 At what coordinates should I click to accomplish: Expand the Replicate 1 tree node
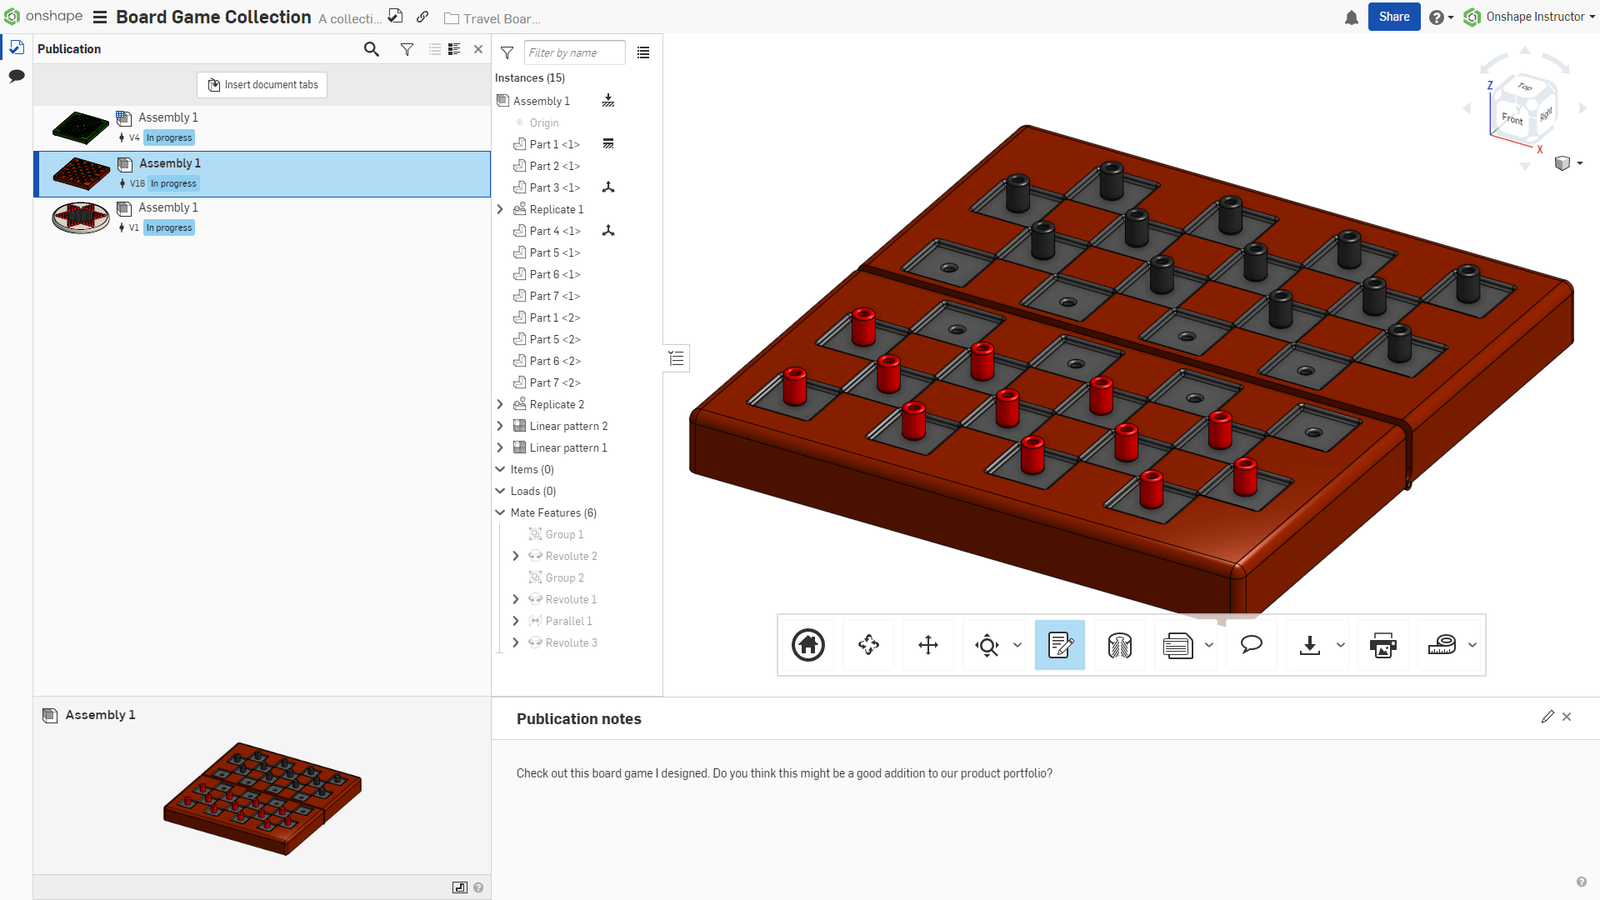(500, 210)
